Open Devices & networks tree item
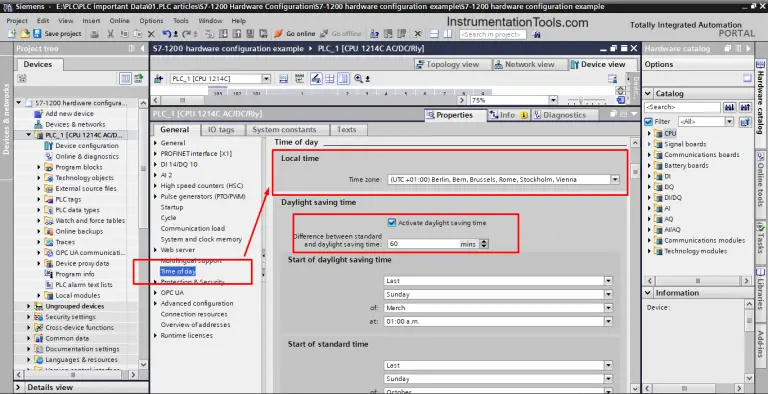Viewport: 768px width, 394px height. 75,124
